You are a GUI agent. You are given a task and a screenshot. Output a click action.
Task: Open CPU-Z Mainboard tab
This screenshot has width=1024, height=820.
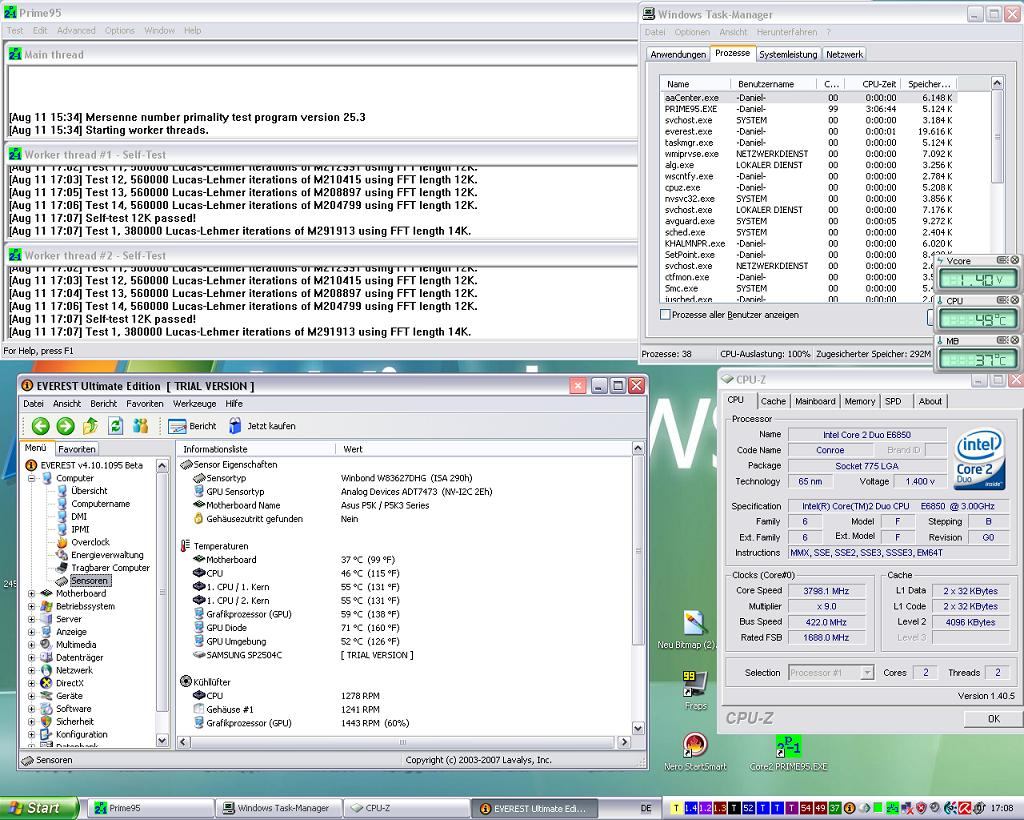coord(814,401)
